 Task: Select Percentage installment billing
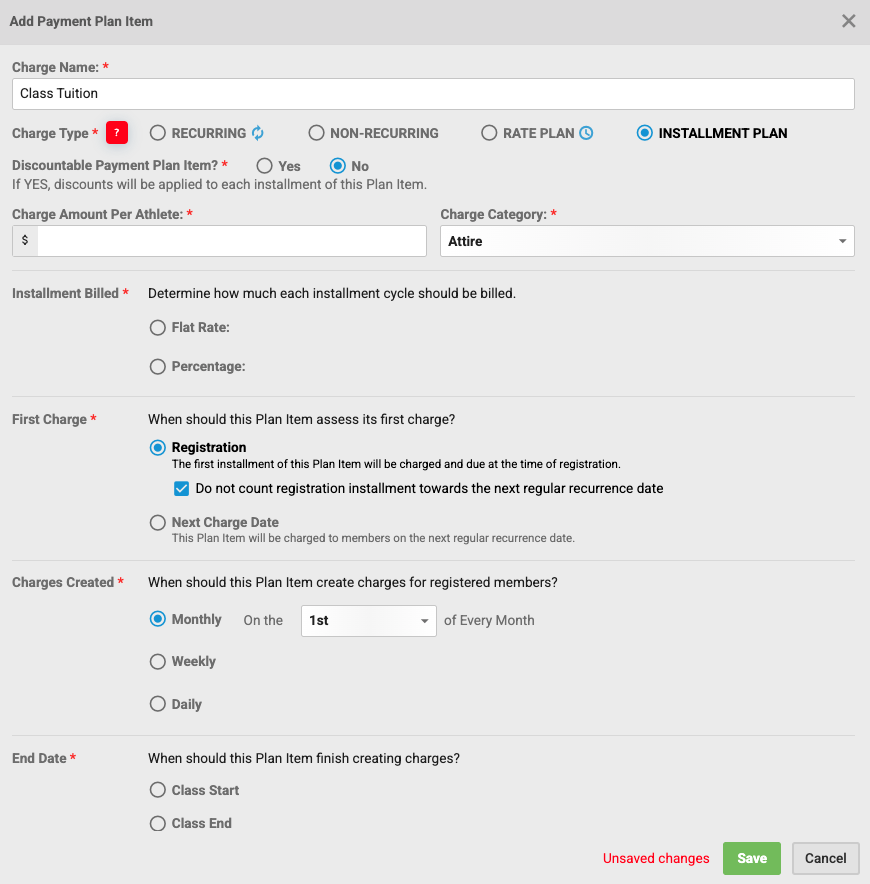(158, 367)
